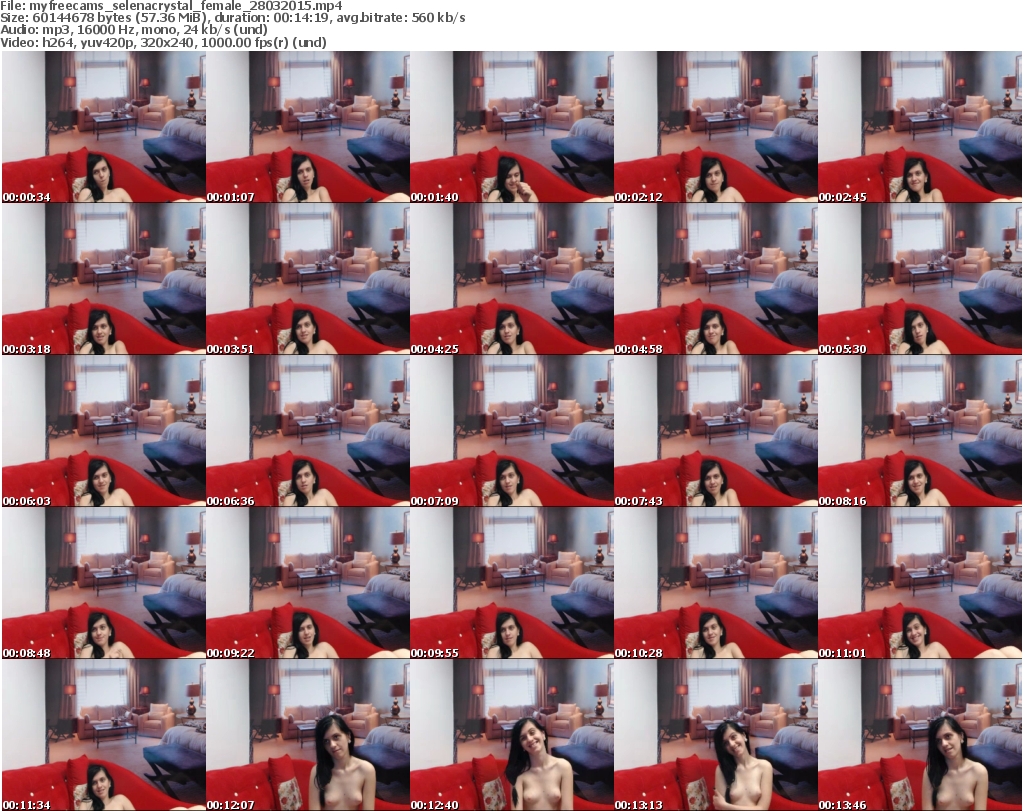Pick the thumbnail stamped 00:06:36
The height and width of the screenshot is (811, 1024).
coord(308,432)
